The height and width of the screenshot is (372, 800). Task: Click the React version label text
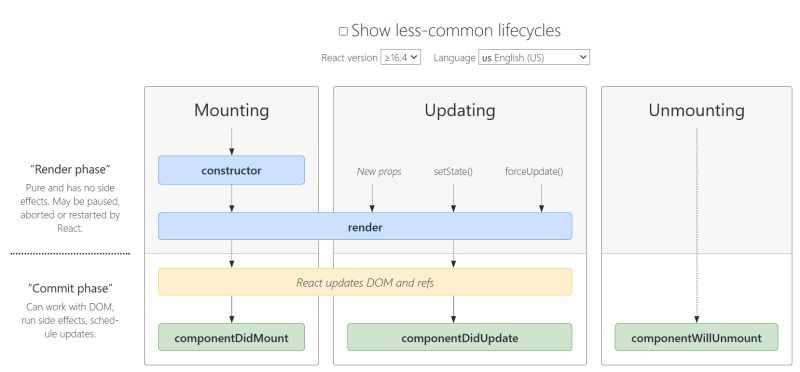coord(349,58)
